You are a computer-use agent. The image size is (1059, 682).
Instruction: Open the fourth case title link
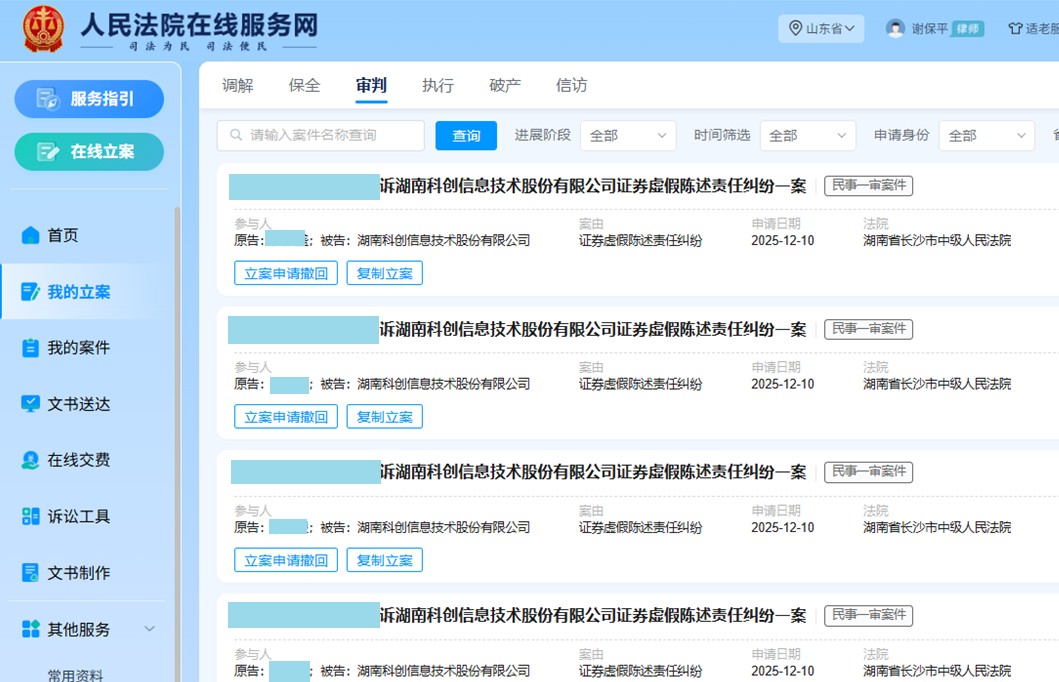(593, 615)
